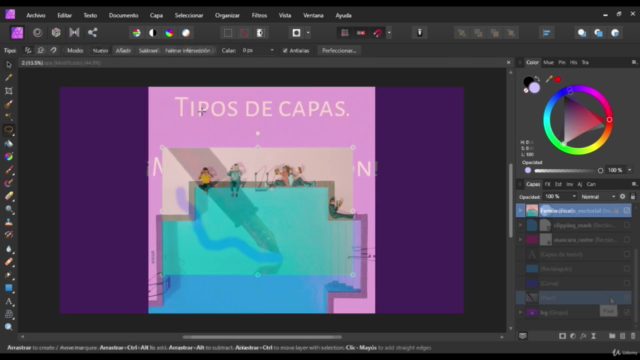This screenshot has width=640, height=360.
Task: Switch to the Export persona share icon
Action: 93,33
